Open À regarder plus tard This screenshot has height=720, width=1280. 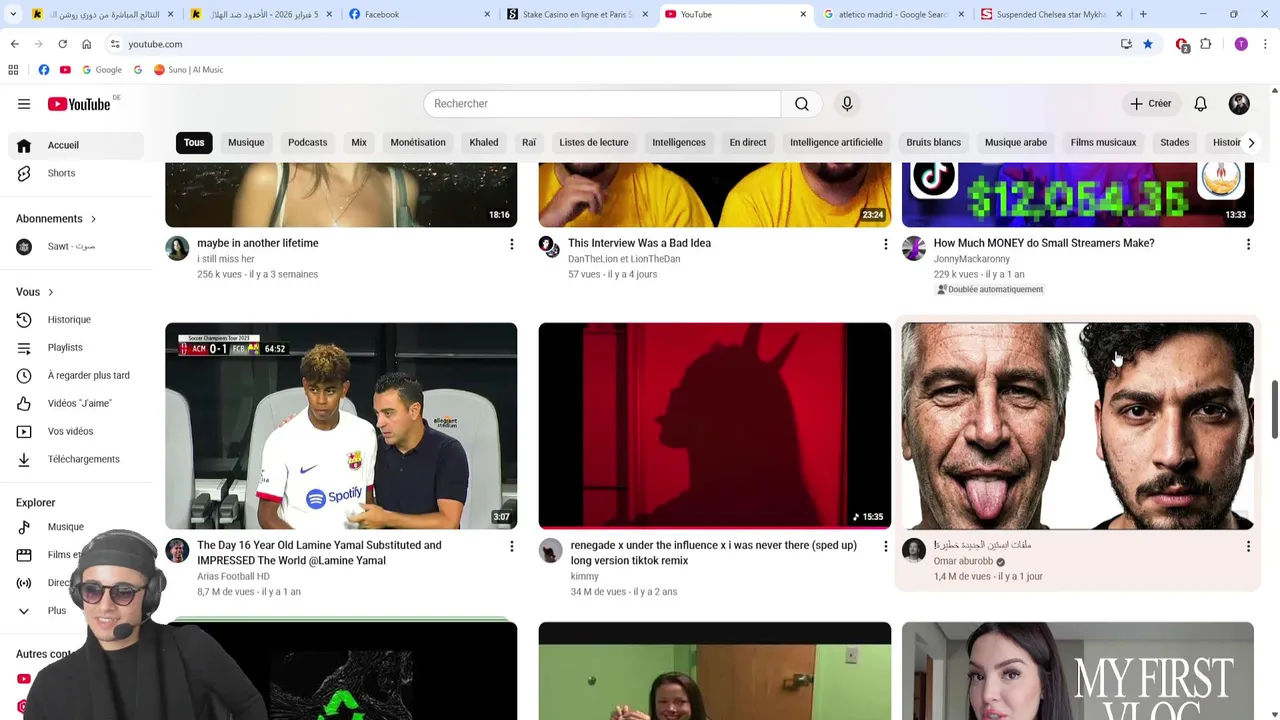[x=77, y=375]
